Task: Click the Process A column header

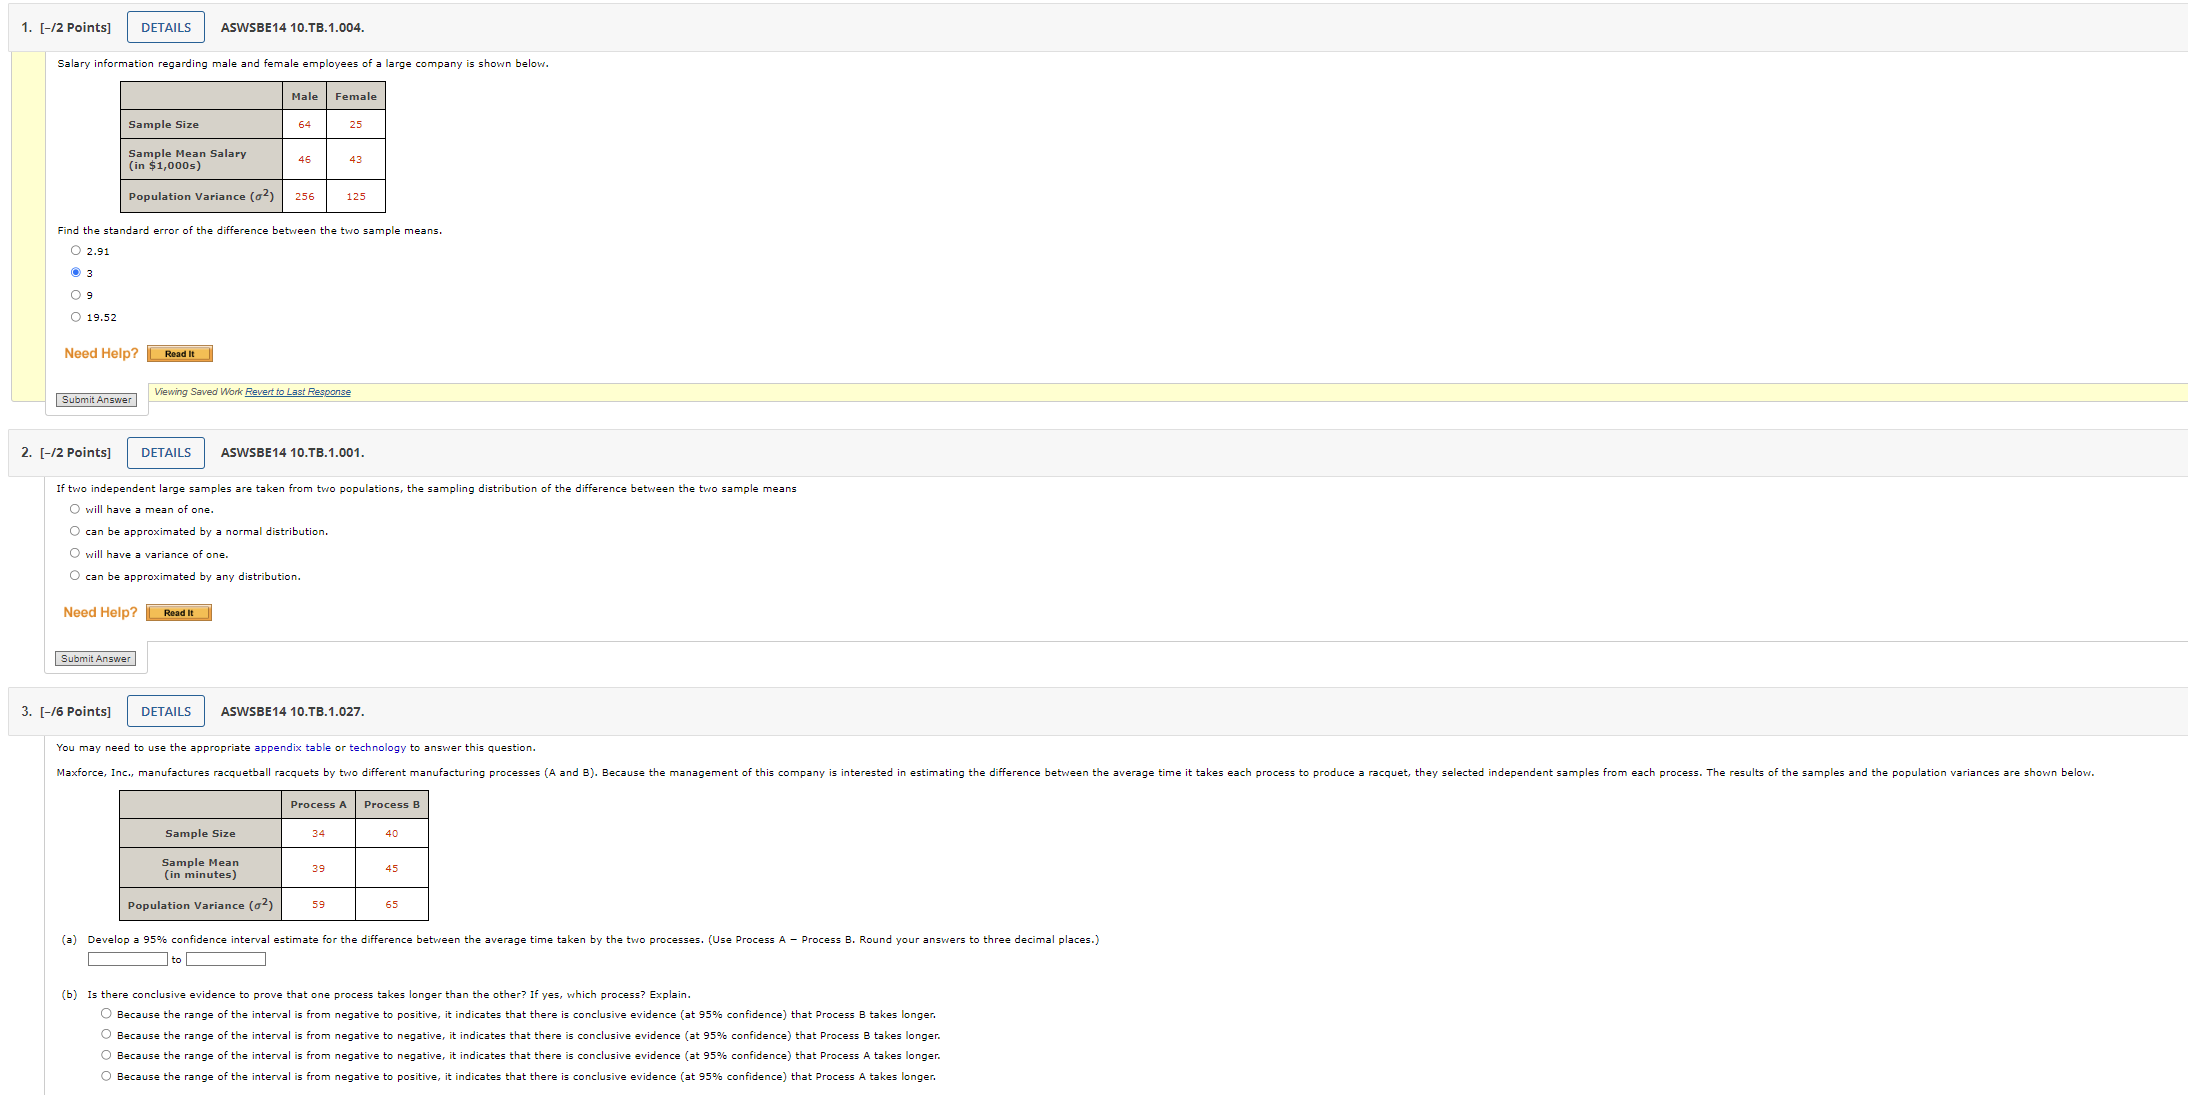Action: [318, 805]
